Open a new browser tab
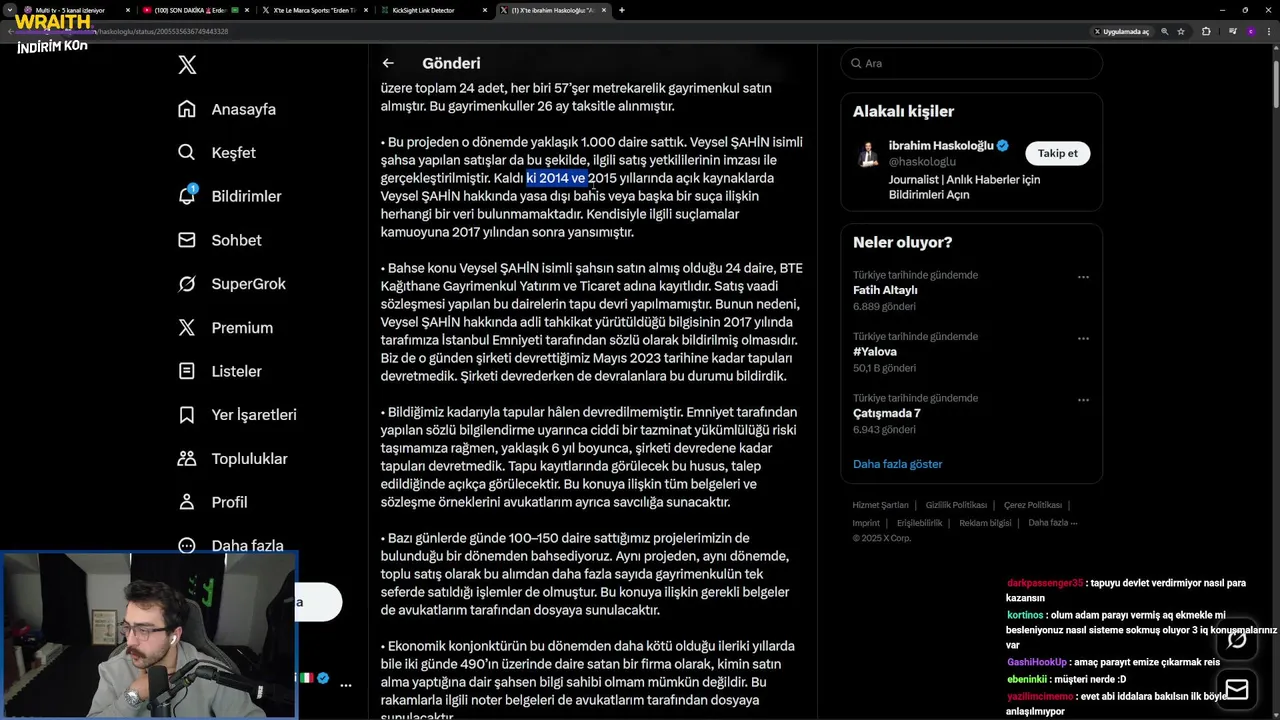The width and height of the screenshot is (1280, 720). [622, 10]
